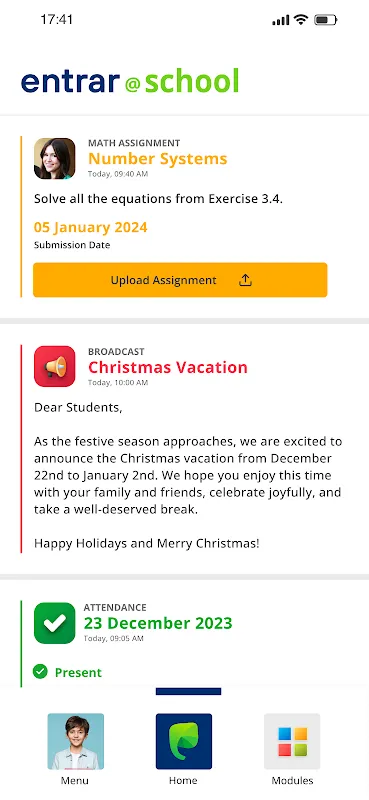Tap the green attendance checkmark icon

pyautogui.click(x=55, y=622)
